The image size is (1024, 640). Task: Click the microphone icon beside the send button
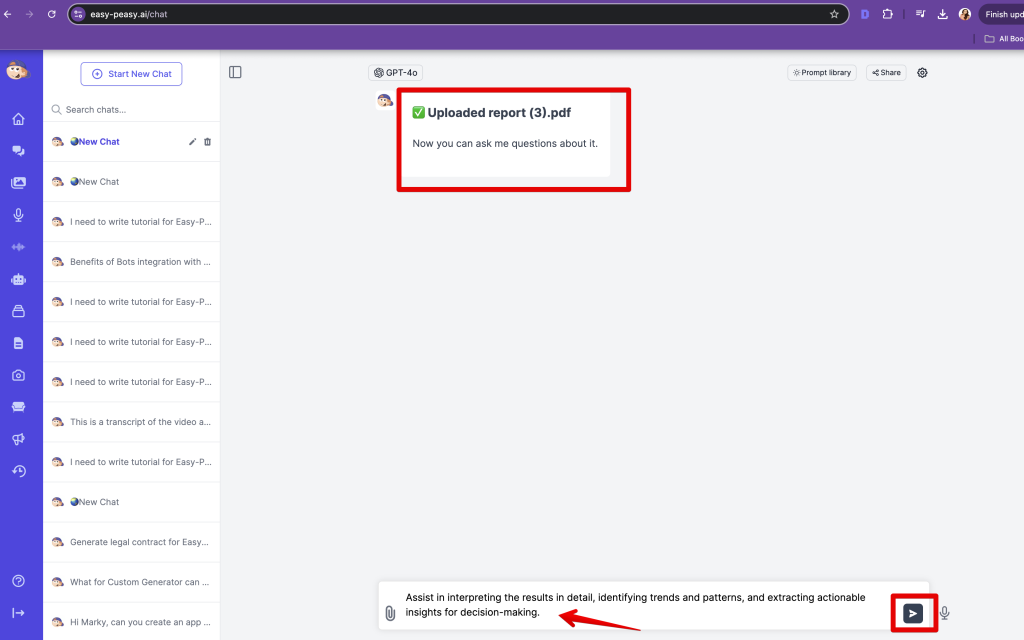[x=944, y=613]
